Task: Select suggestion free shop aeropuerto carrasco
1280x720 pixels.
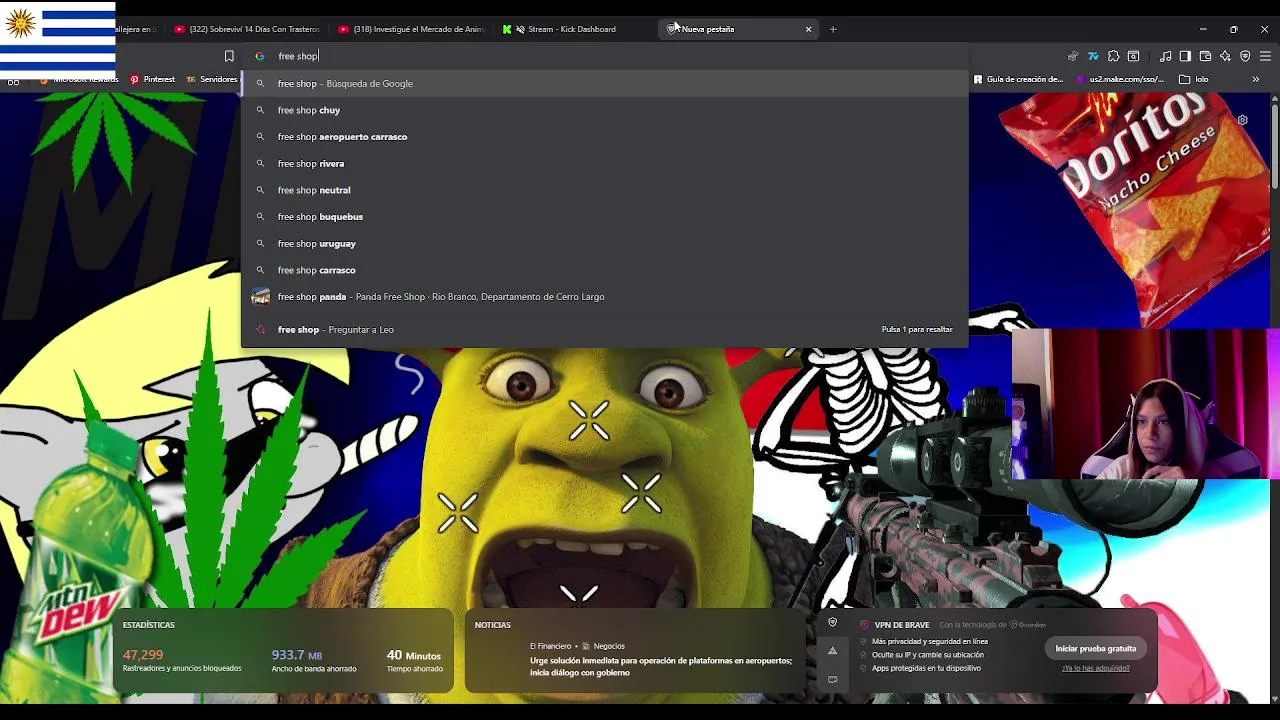Action: tap(604, 136)
